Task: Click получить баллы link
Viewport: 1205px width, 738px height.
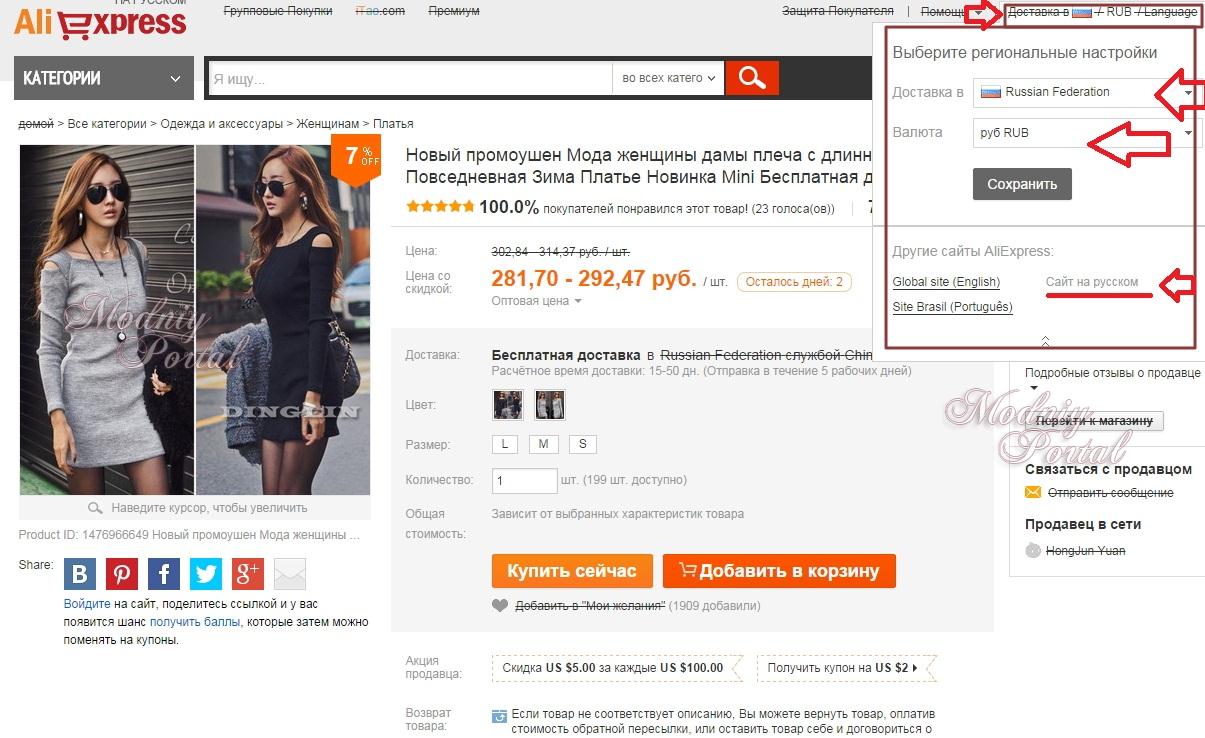Action: (195, 622)
